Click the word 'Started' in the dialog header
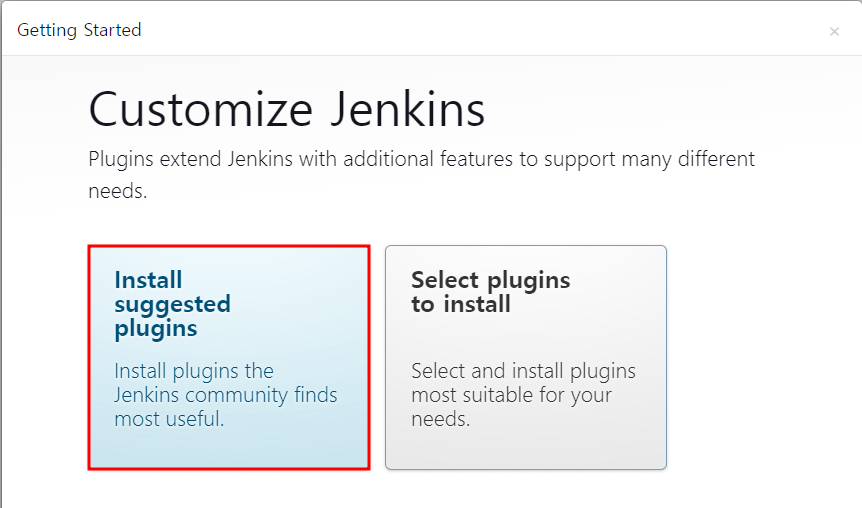 [x=113, y=30]
